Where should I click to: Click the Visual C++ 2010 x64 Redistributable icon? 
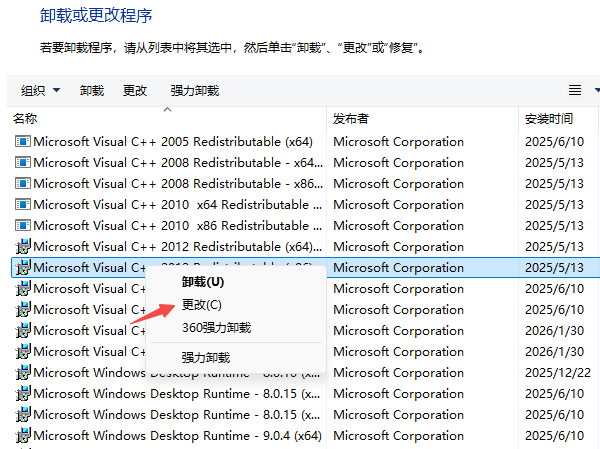[23, 205]
